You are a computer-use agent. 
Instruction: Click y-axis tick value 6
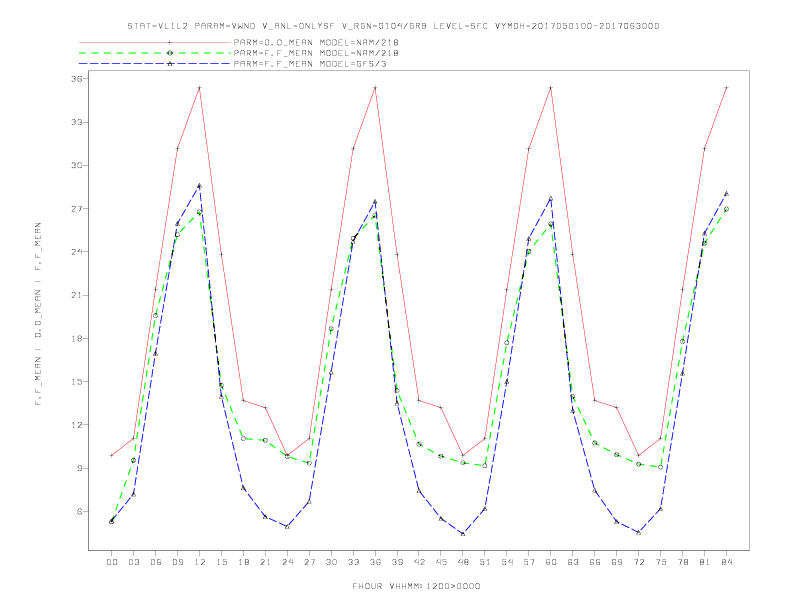point(79,512)
